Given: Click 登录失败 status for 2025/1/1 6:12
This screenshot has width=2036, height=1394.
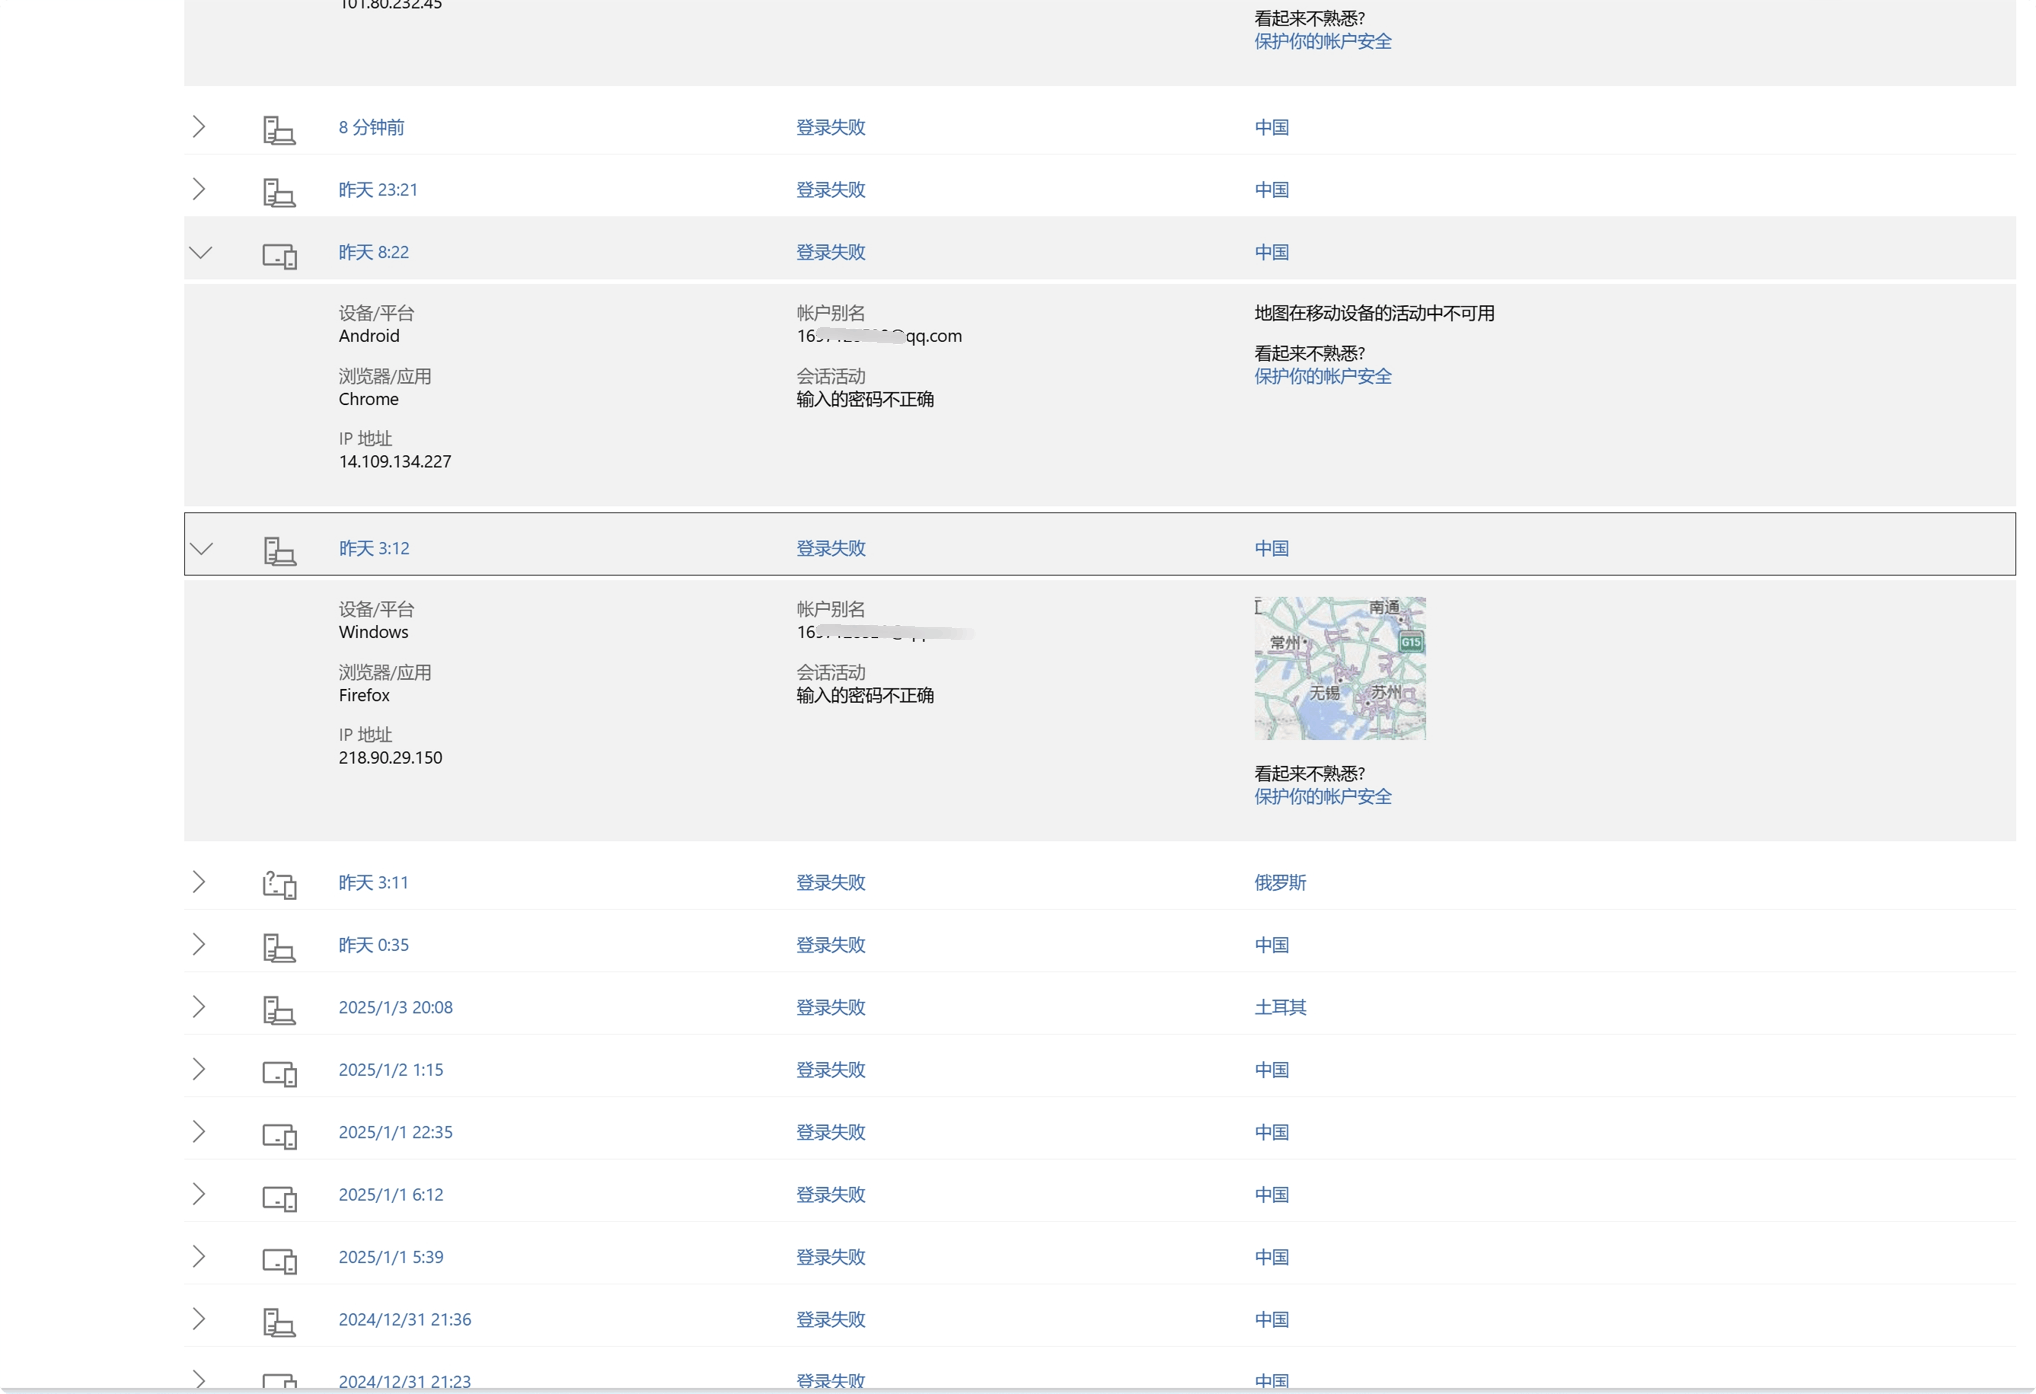Looking at the screenshot, I should pos(830,1194).
